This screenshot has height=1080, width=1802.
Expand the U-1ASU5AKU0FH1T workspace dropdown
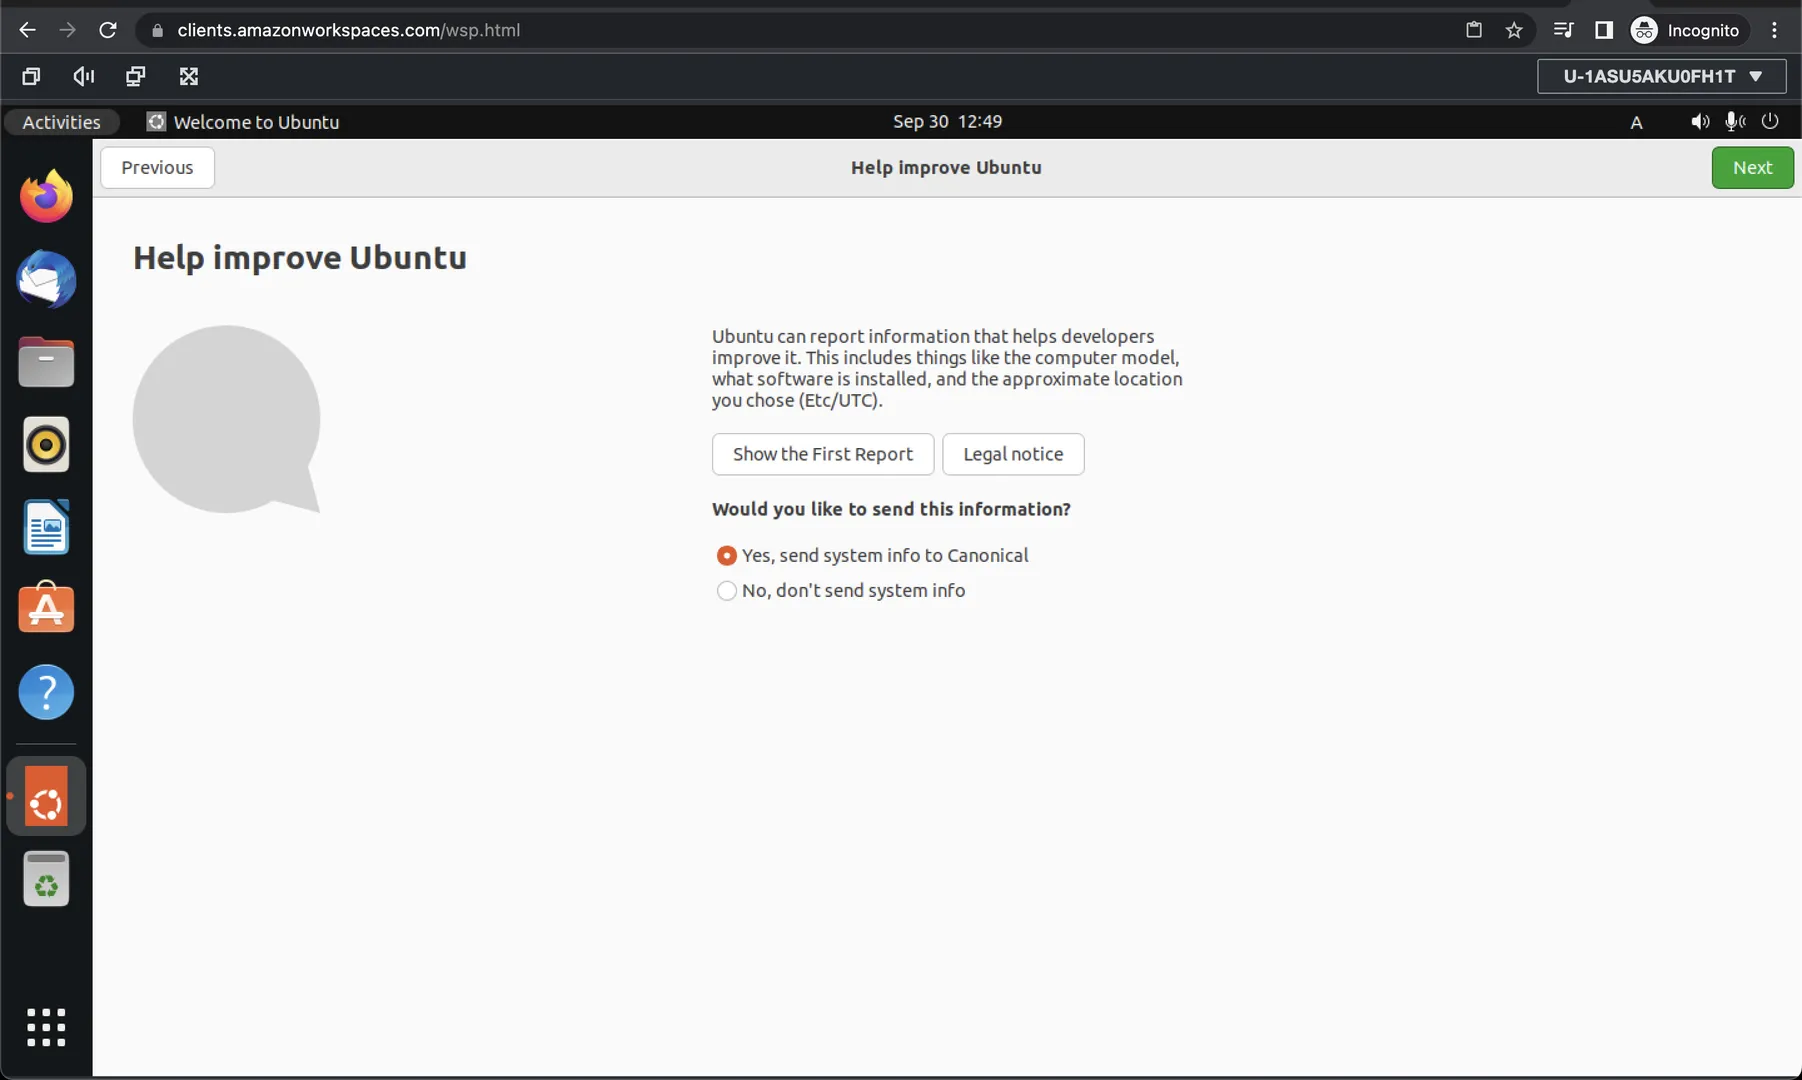click(x=1661, y=76)
